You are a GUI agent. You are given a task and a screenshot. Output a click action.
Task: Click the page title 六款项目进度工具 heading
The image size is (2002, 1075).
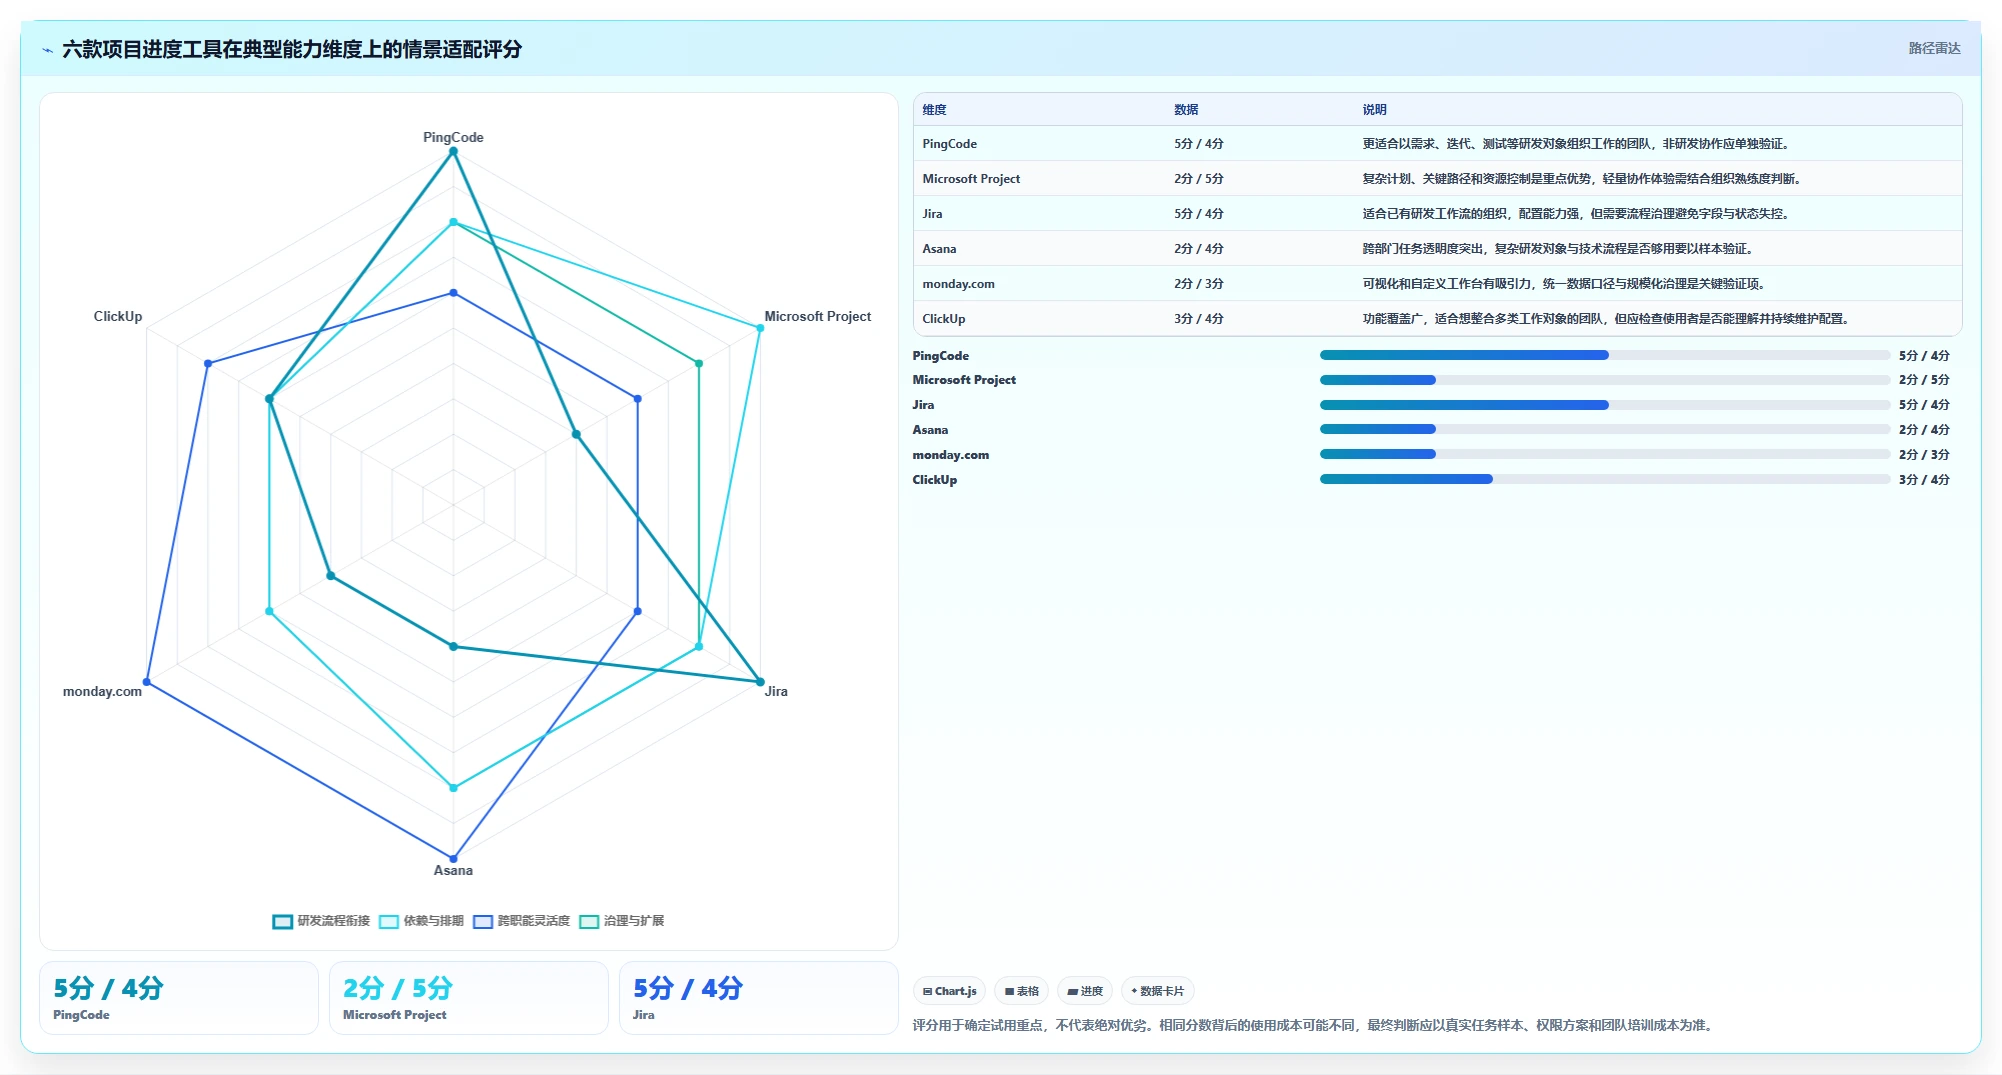click(x=292, y=49)
